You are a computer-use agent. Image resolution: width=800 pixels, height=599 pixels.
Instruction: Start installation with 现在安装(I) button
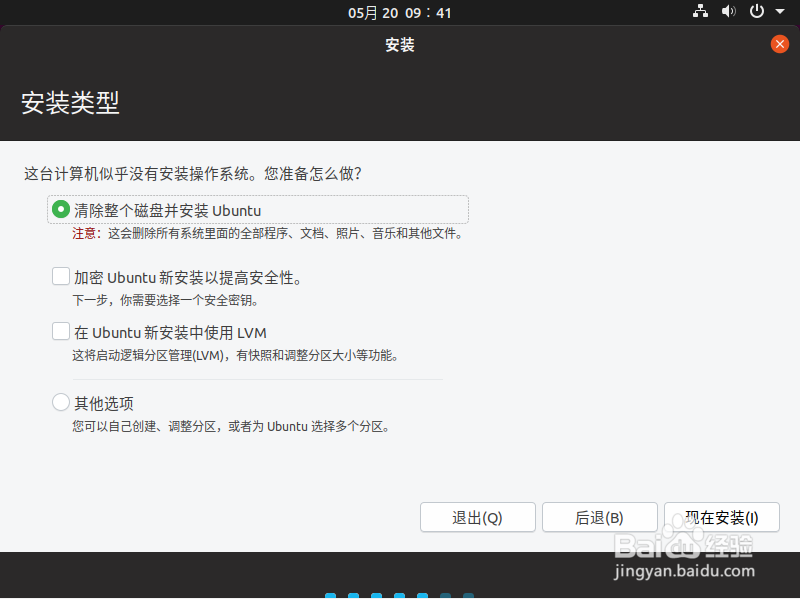click(721, 517)
